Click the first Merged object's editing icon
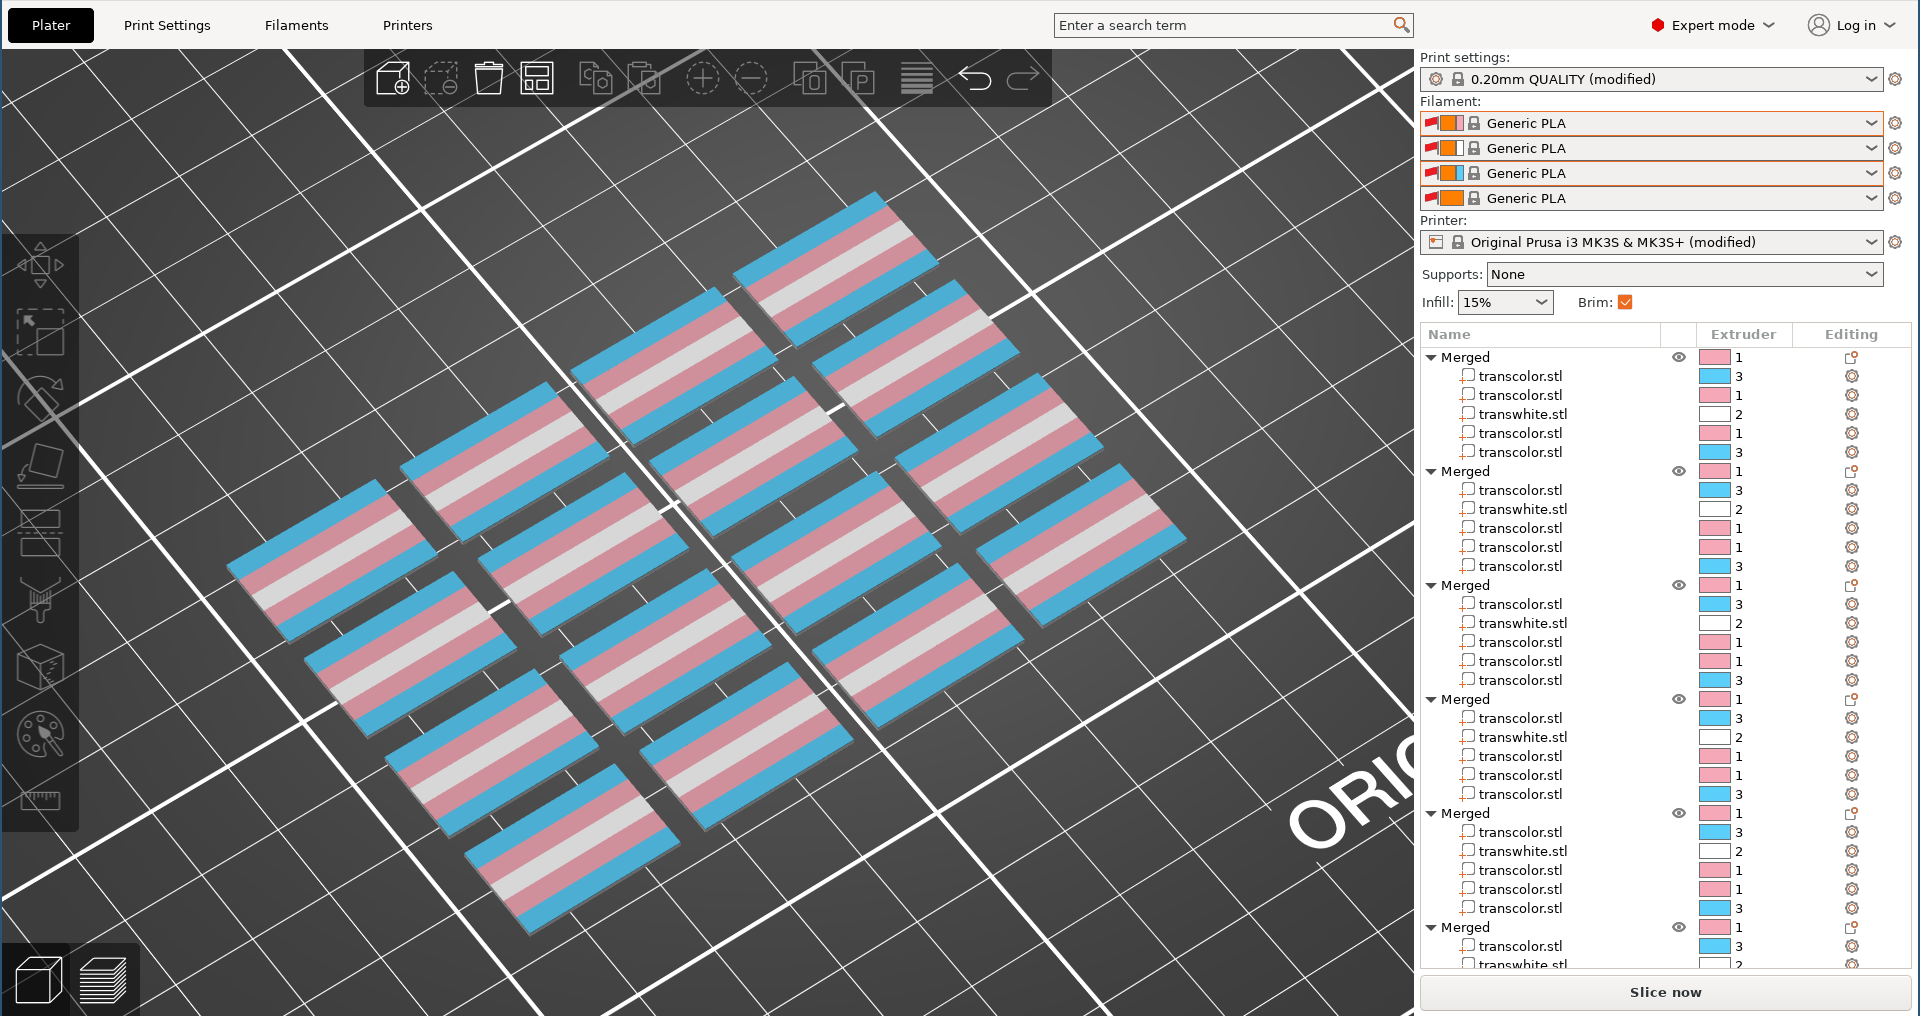The height and width of the screenshot is (1016, 1920). pos(1851,357)
